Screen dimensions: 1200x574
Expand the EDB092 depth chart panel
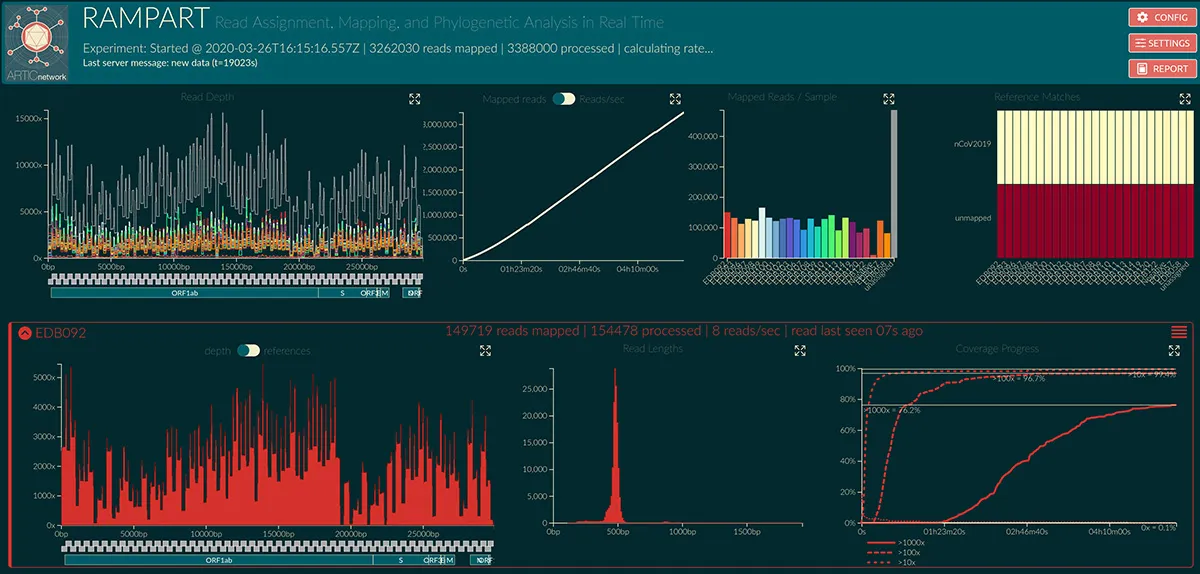(x=485, y=351)
